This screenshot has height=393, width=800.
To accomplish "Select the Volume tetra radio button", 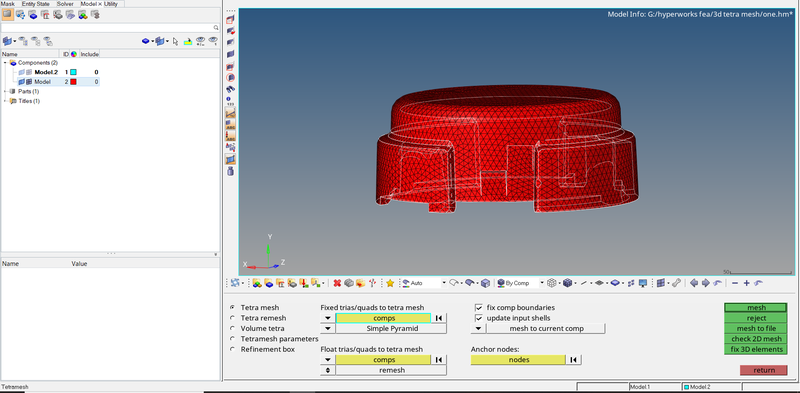I will pyautogui.click(x=233, y=328).
